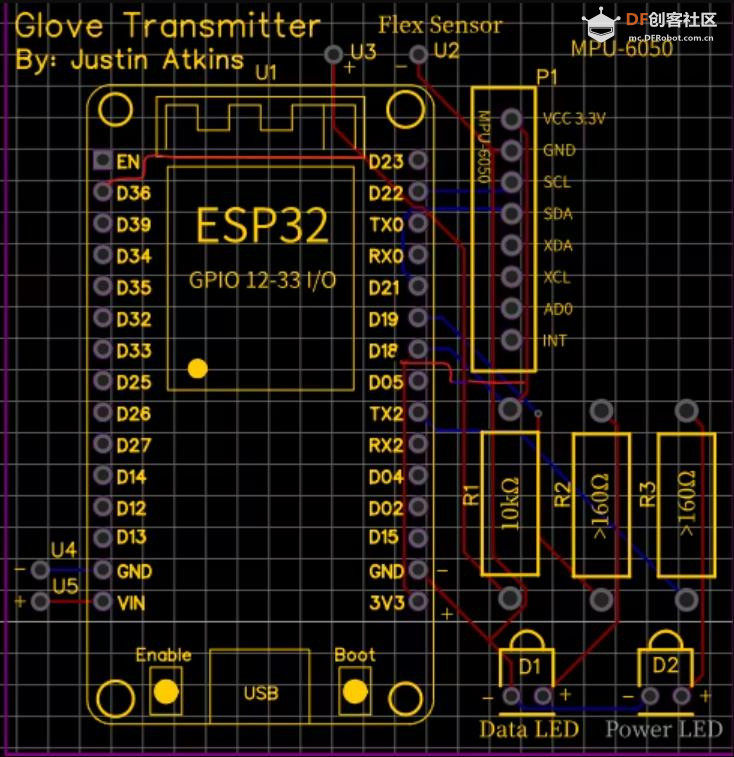Click the D18 pad
Image resolution: width=734 pixels, height=757 pixels.
(418, 349)
